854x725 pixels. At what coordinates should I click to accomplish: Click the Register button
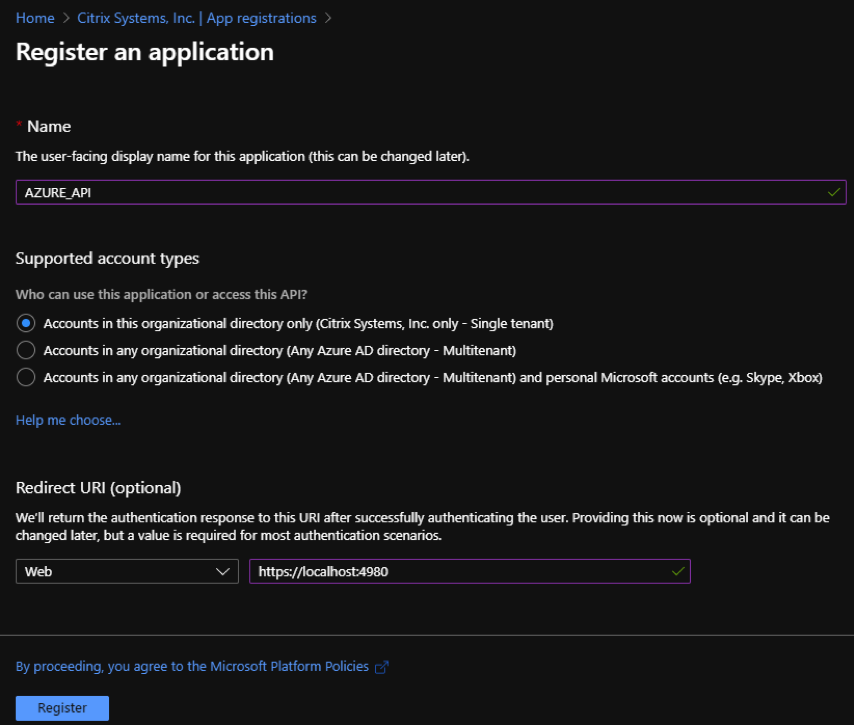pos(62,708)
